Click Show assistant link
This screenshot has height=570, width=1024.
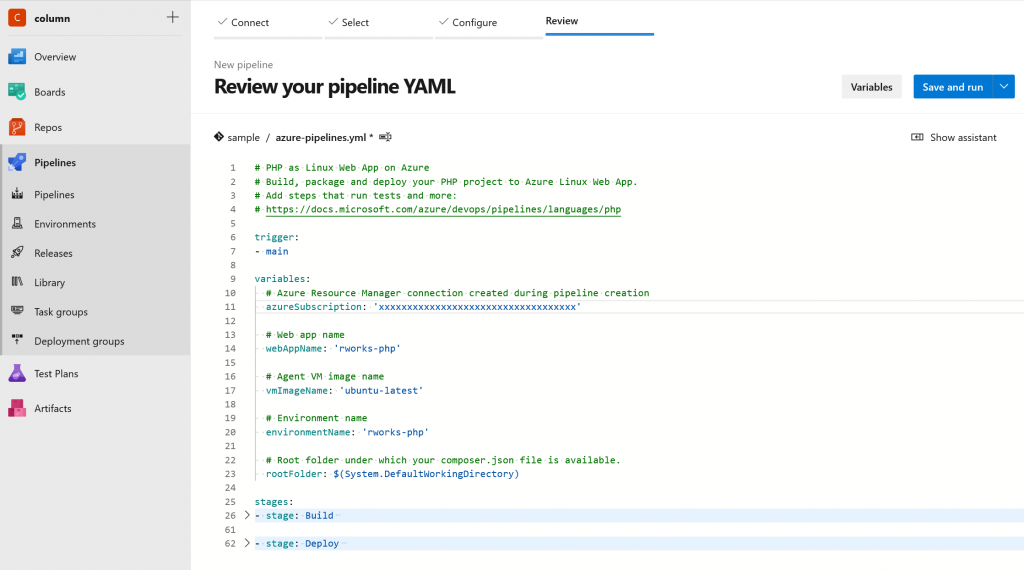(963, 137)
